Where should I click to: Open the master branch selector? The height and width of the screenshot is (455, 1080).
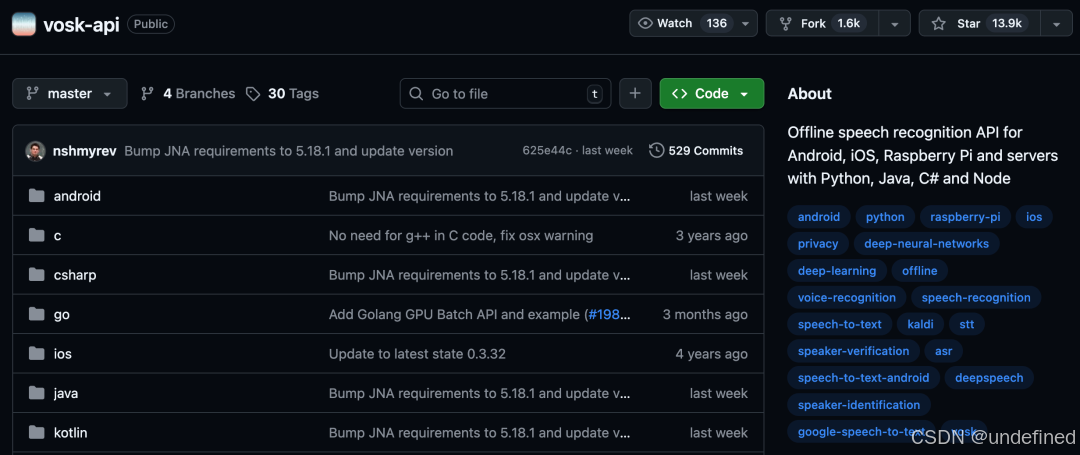[x=70, y=94]
